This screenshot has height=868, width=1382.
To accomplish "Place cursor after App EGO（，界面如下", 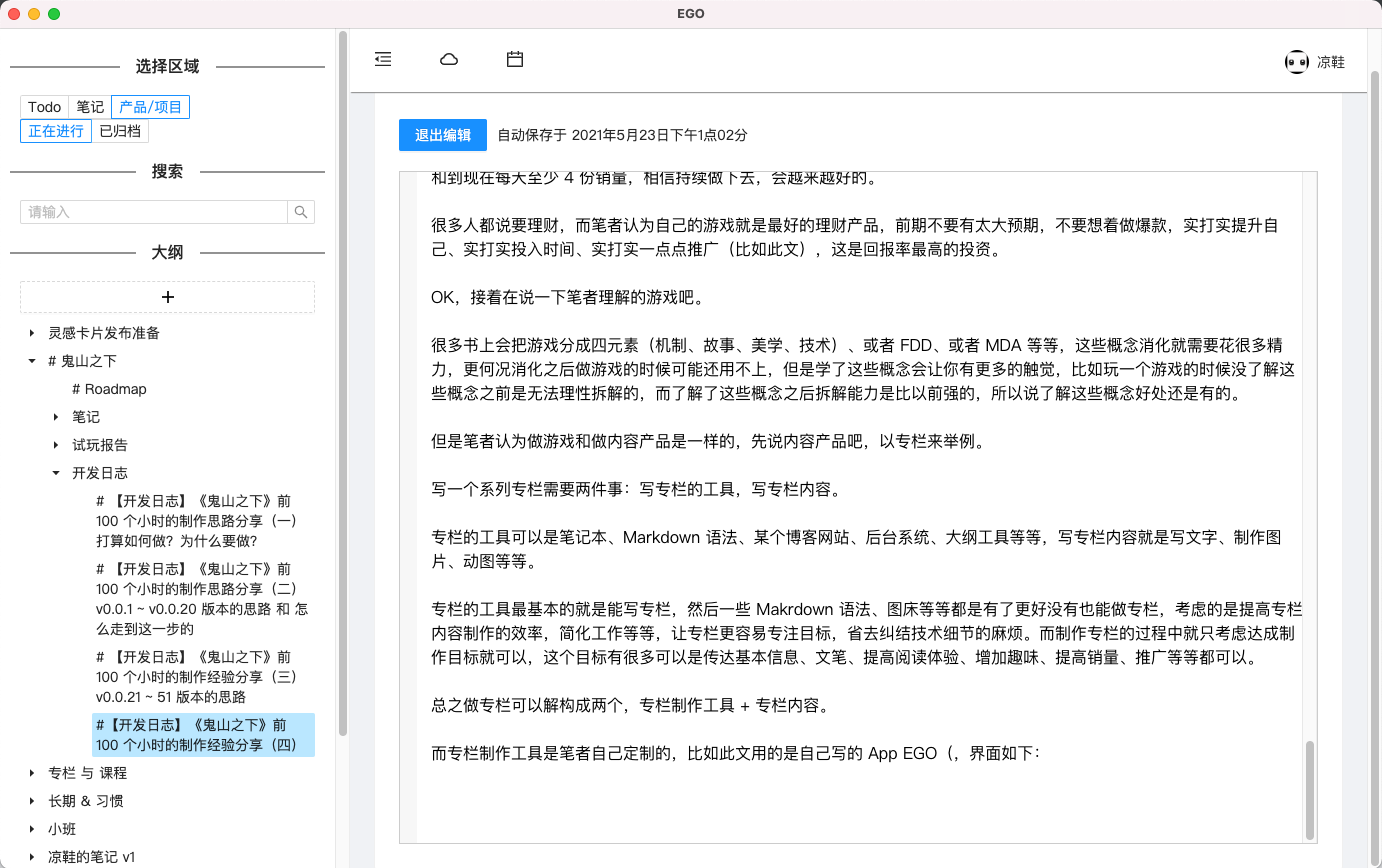I will [x=1042, y=754].
